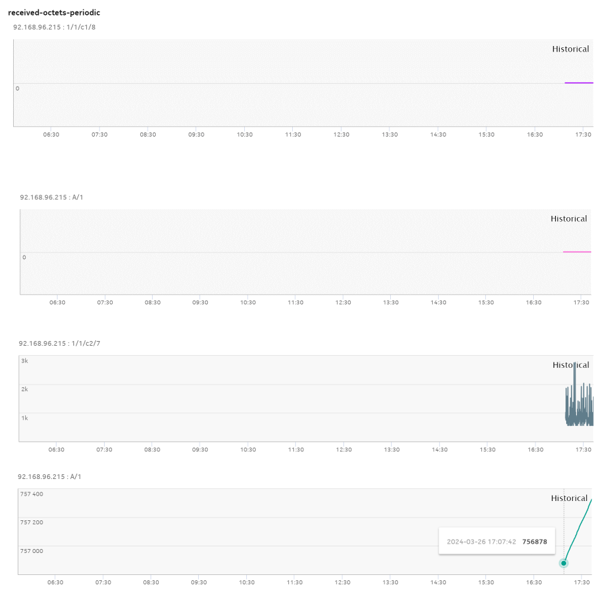The height and width of the screenshot is (603, 612).
Task: Click the 756878 value tooltip
Action: (x=534, y=542)
